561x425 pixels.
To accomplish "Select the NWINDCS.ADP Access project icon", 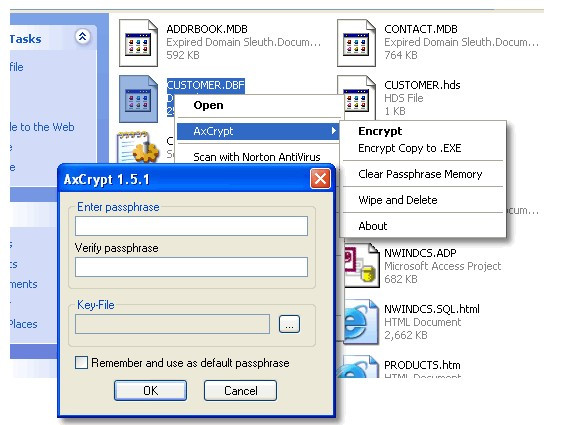I will click(361, 265).
